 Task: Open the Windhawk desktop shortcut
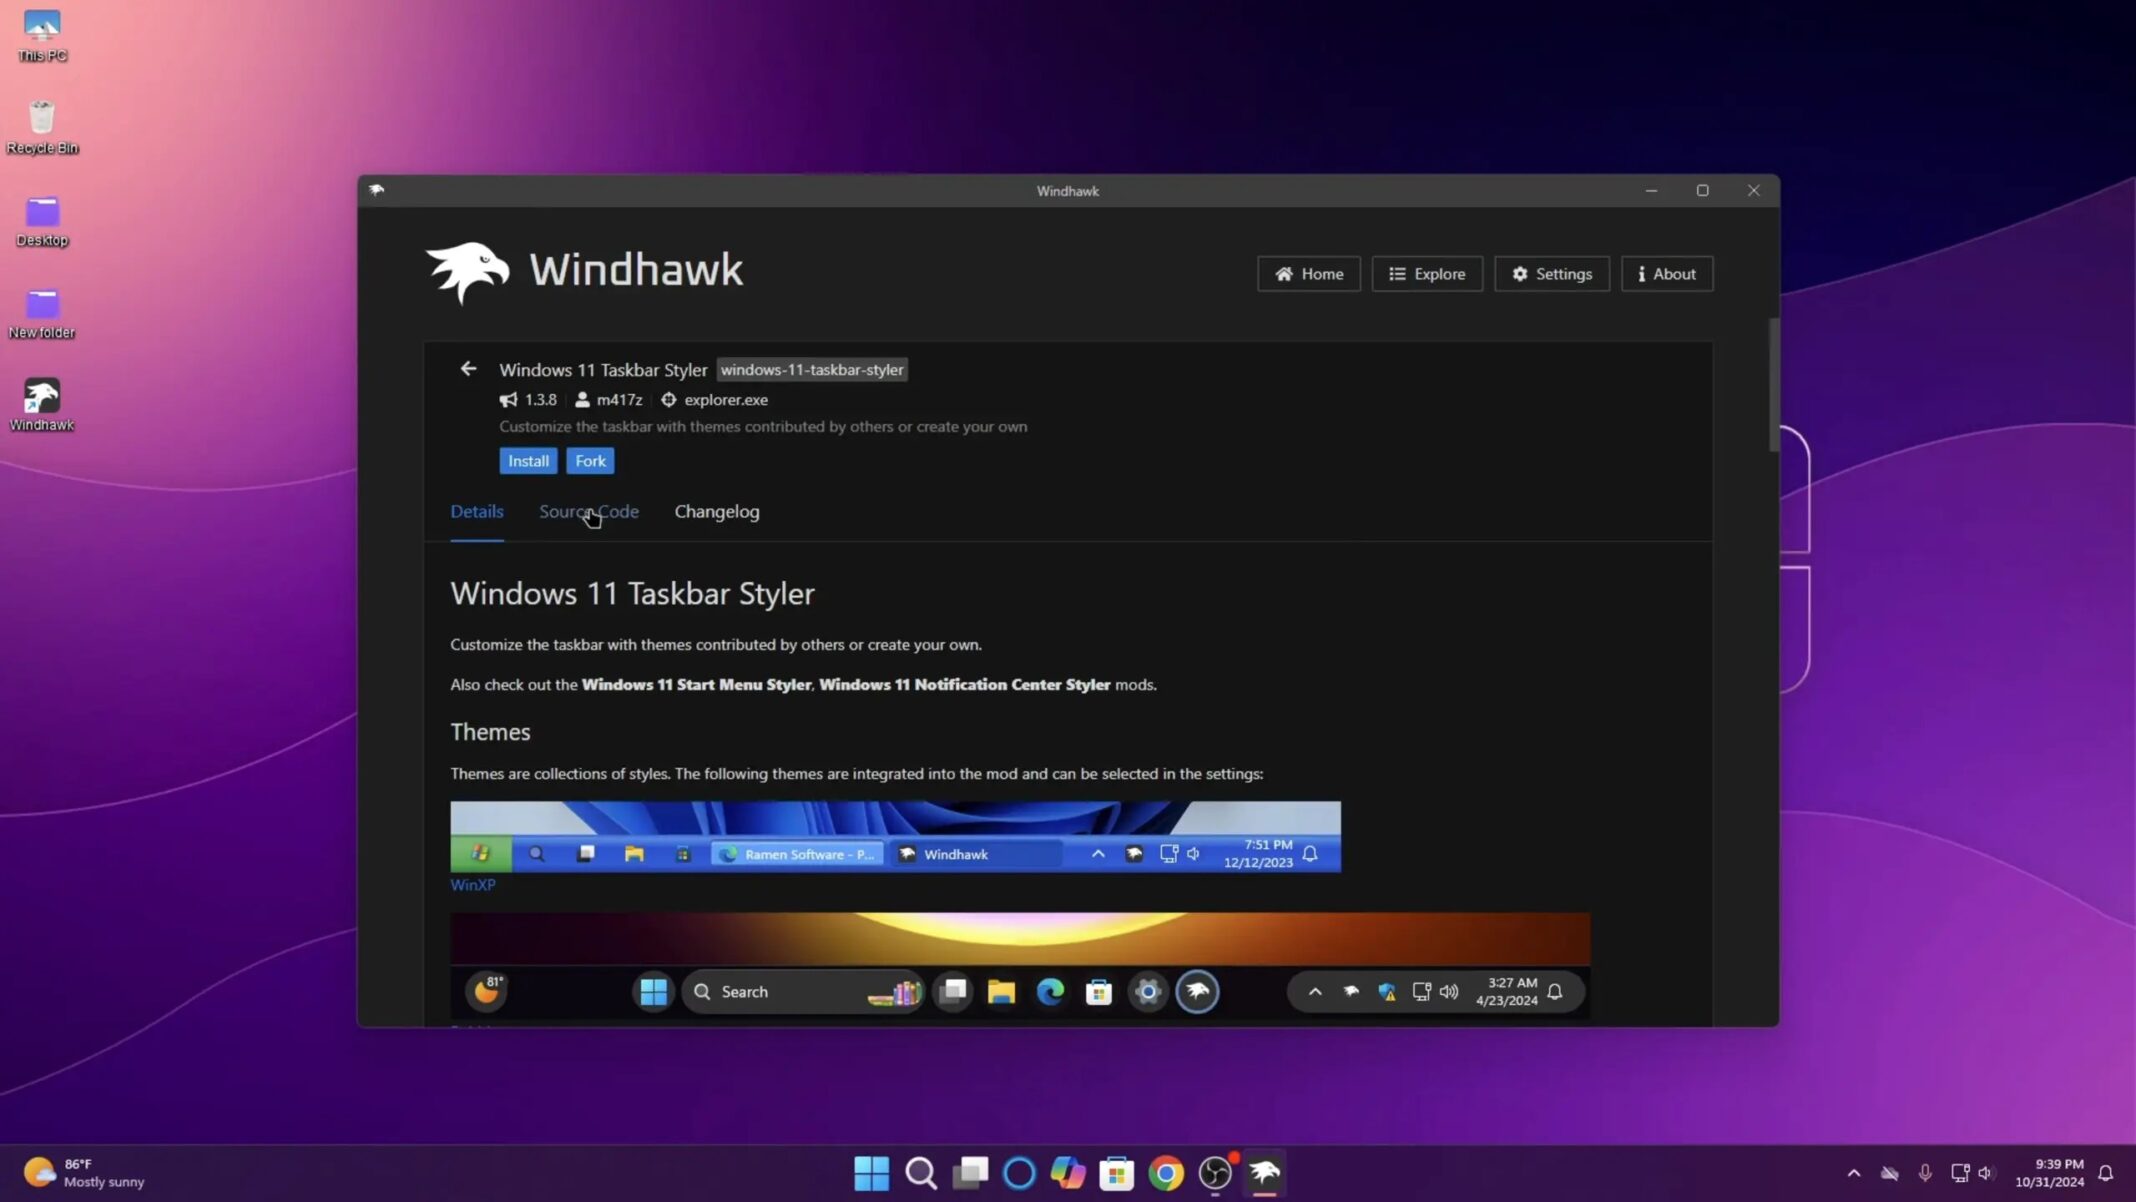pos(41,395)
